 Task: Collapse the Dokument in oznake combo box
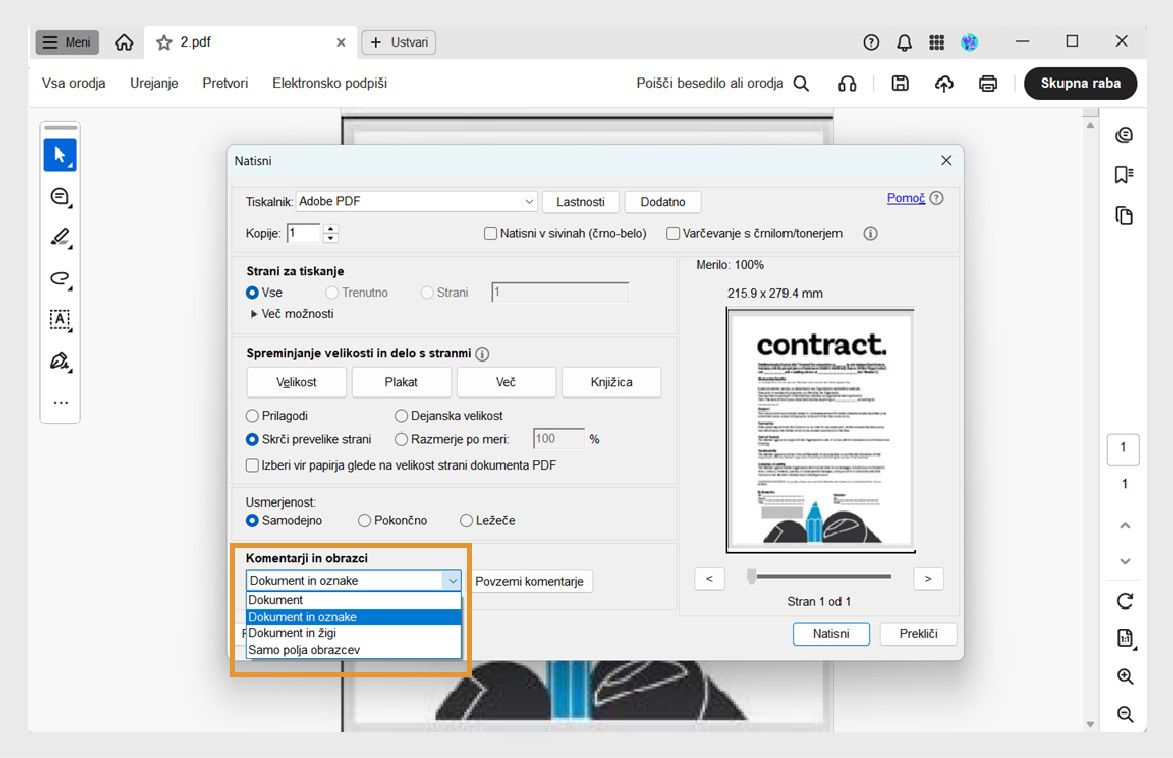click(453, 581)
